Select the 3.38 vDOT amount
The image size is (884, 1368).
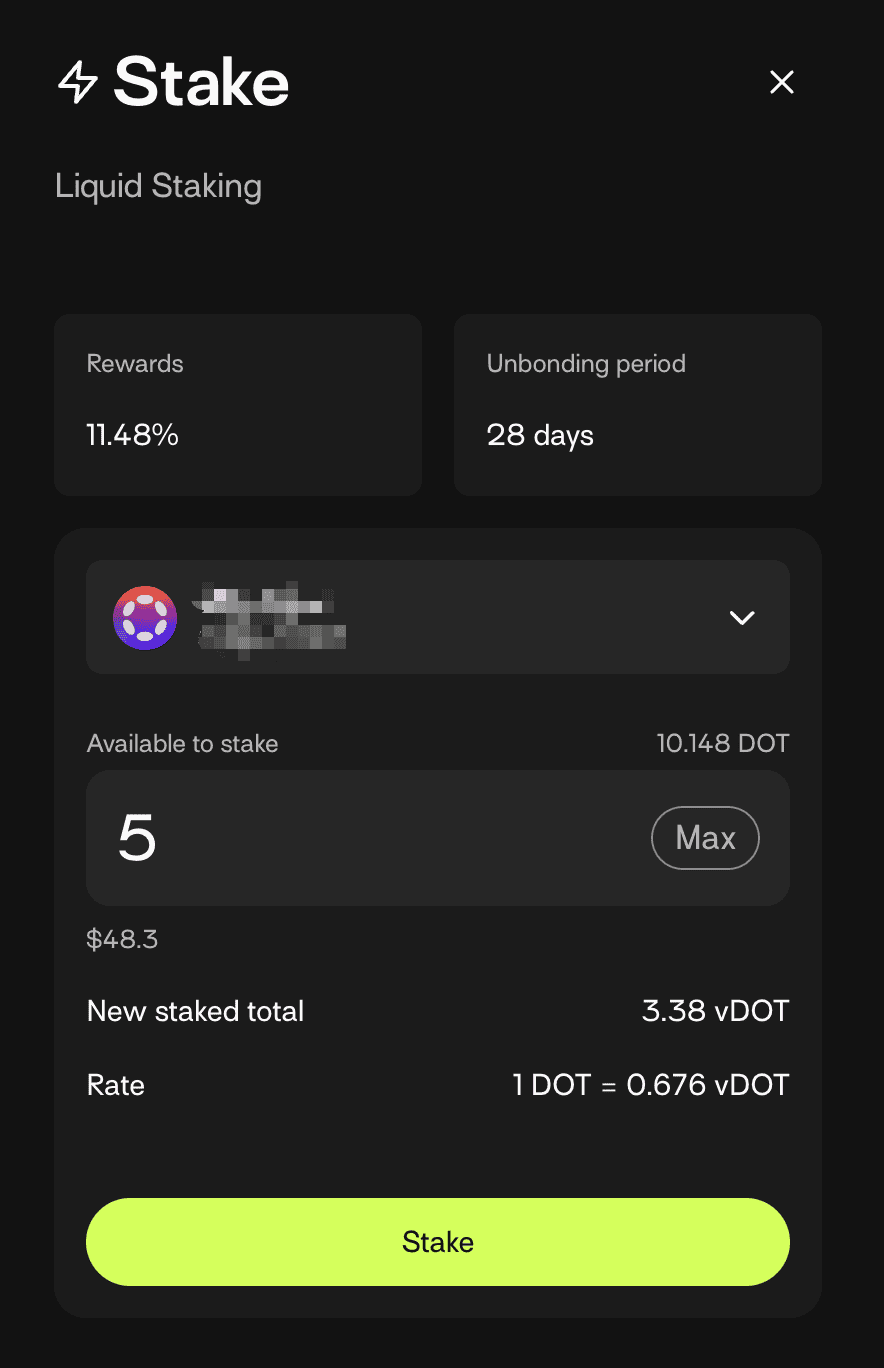click(x=715, y=1011)
